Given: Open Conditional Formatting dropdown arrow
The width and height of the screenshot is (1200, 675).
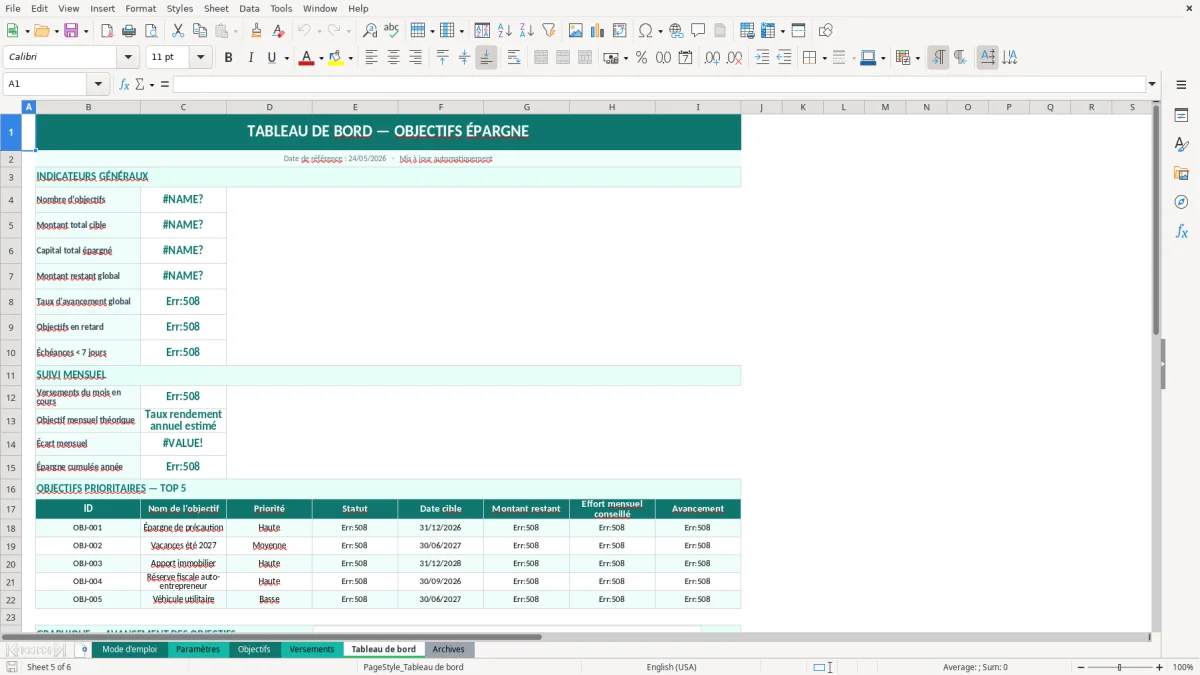Looking at the screenshot, I should [917, 58].
